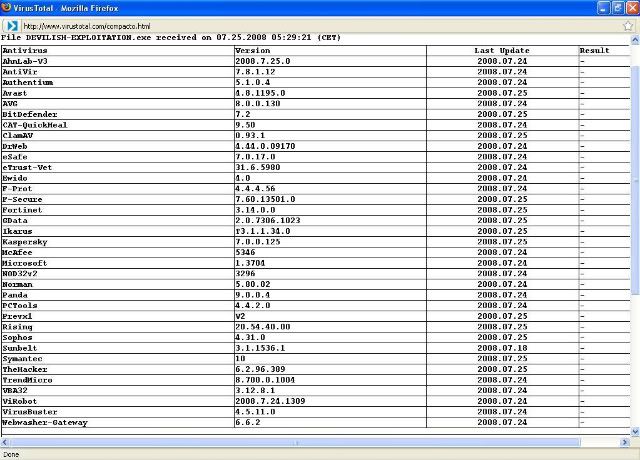Select the Rising row name

[17, 327]
